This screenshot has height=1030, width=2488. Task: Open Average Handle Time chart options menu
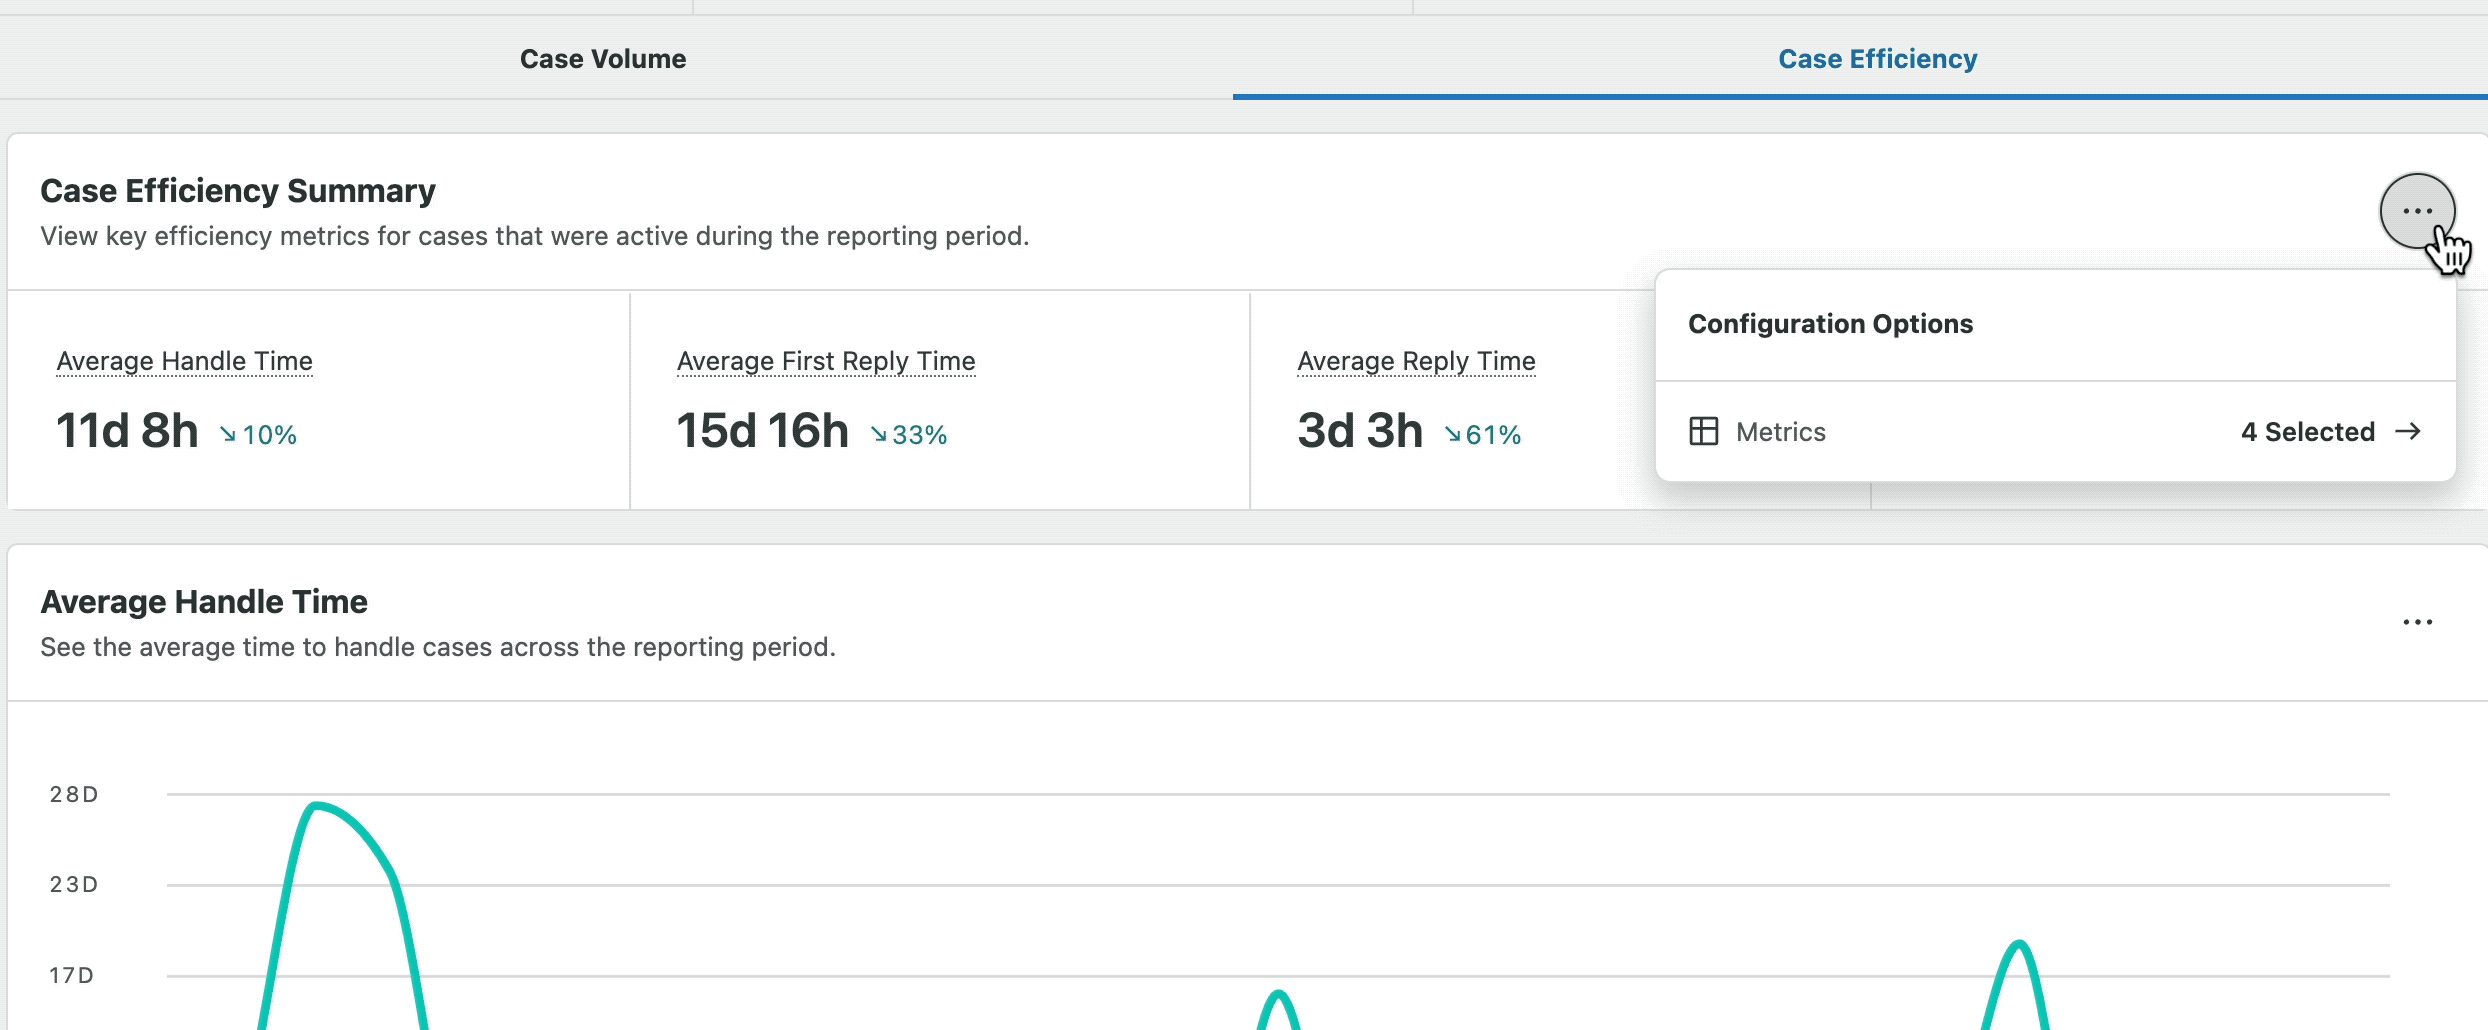click(x=2417, y=622)
